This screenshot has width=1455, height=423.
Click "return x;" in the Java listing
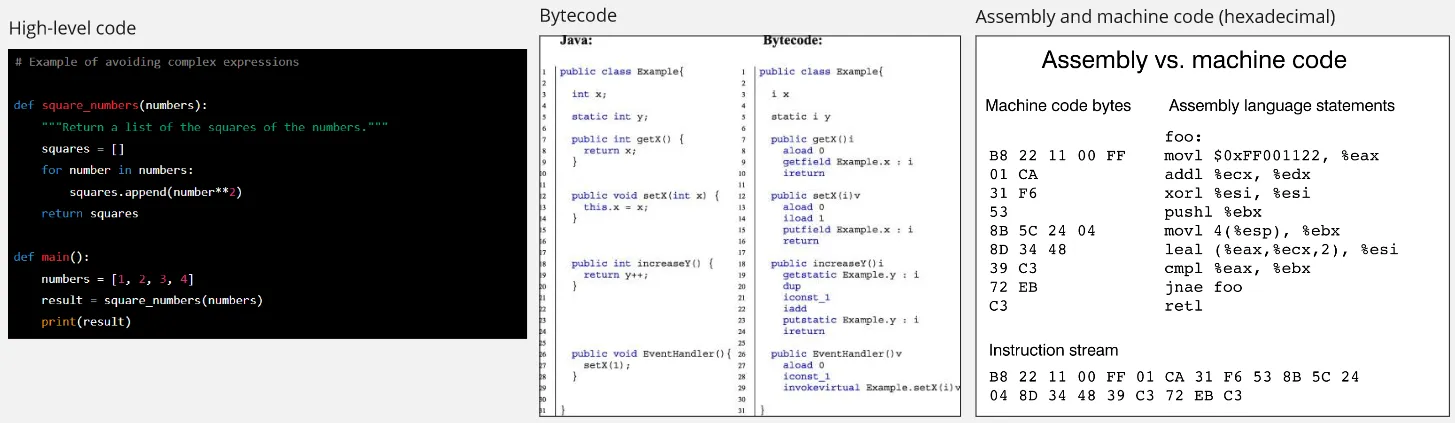[x=609, y=150]
